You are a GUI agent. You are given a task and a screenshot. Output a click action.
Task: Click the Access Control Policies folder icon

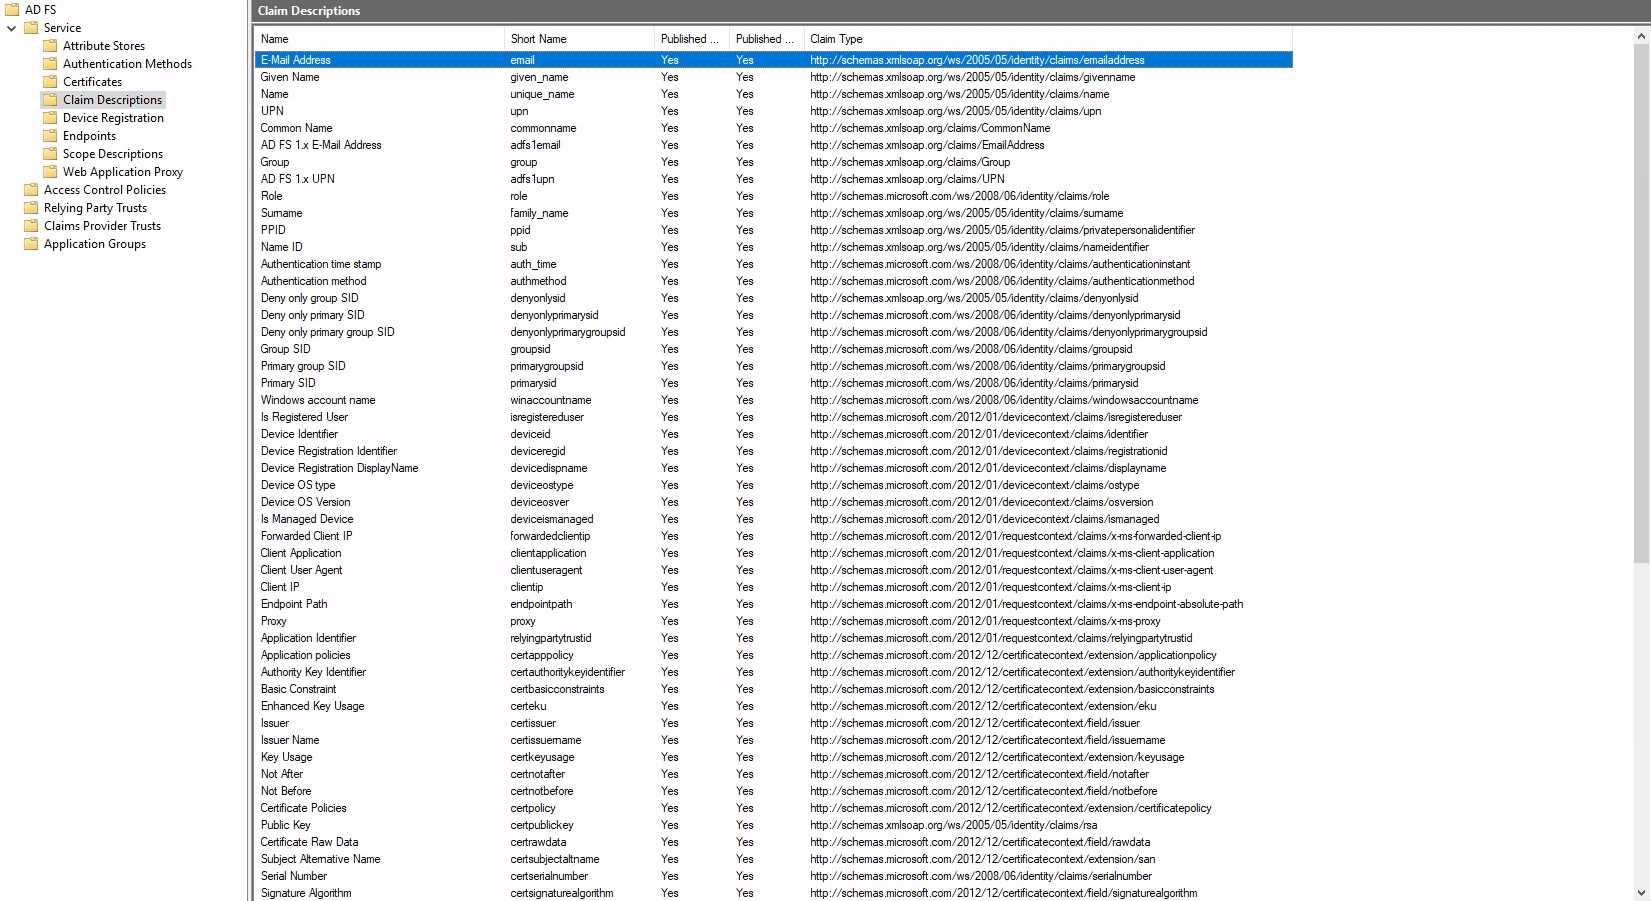click(31, 190)
